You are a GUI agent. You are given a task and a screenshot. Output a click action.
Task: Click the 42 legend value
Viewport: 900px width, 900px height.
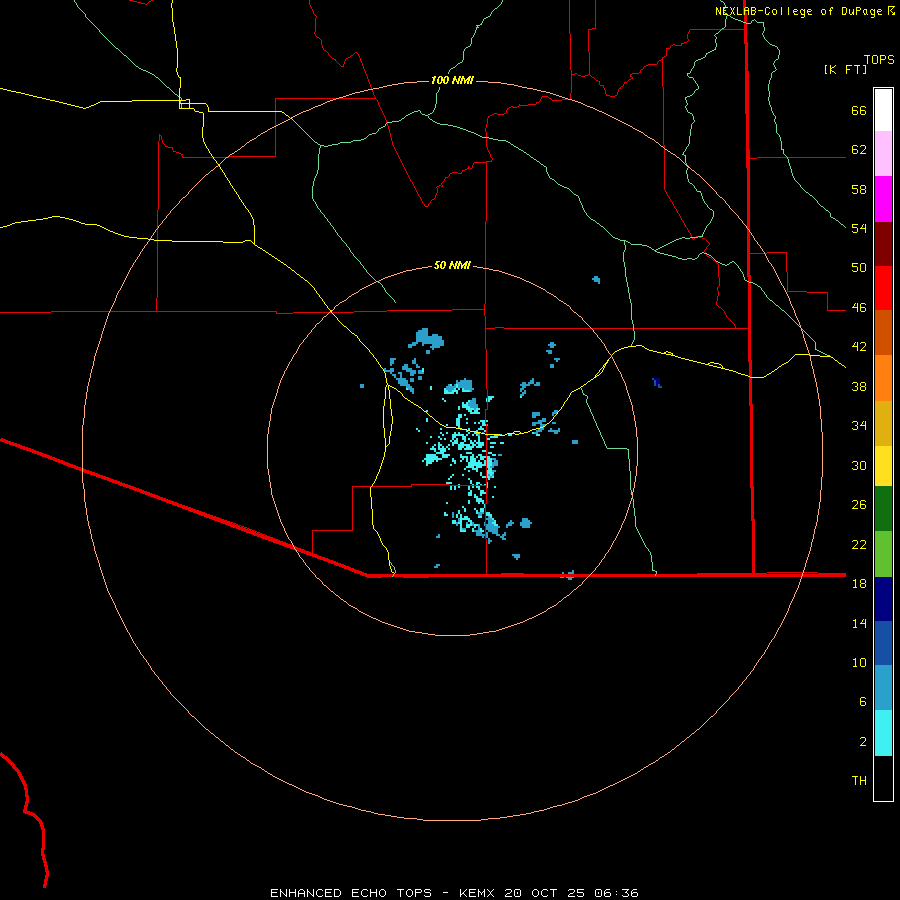(859, 347)
